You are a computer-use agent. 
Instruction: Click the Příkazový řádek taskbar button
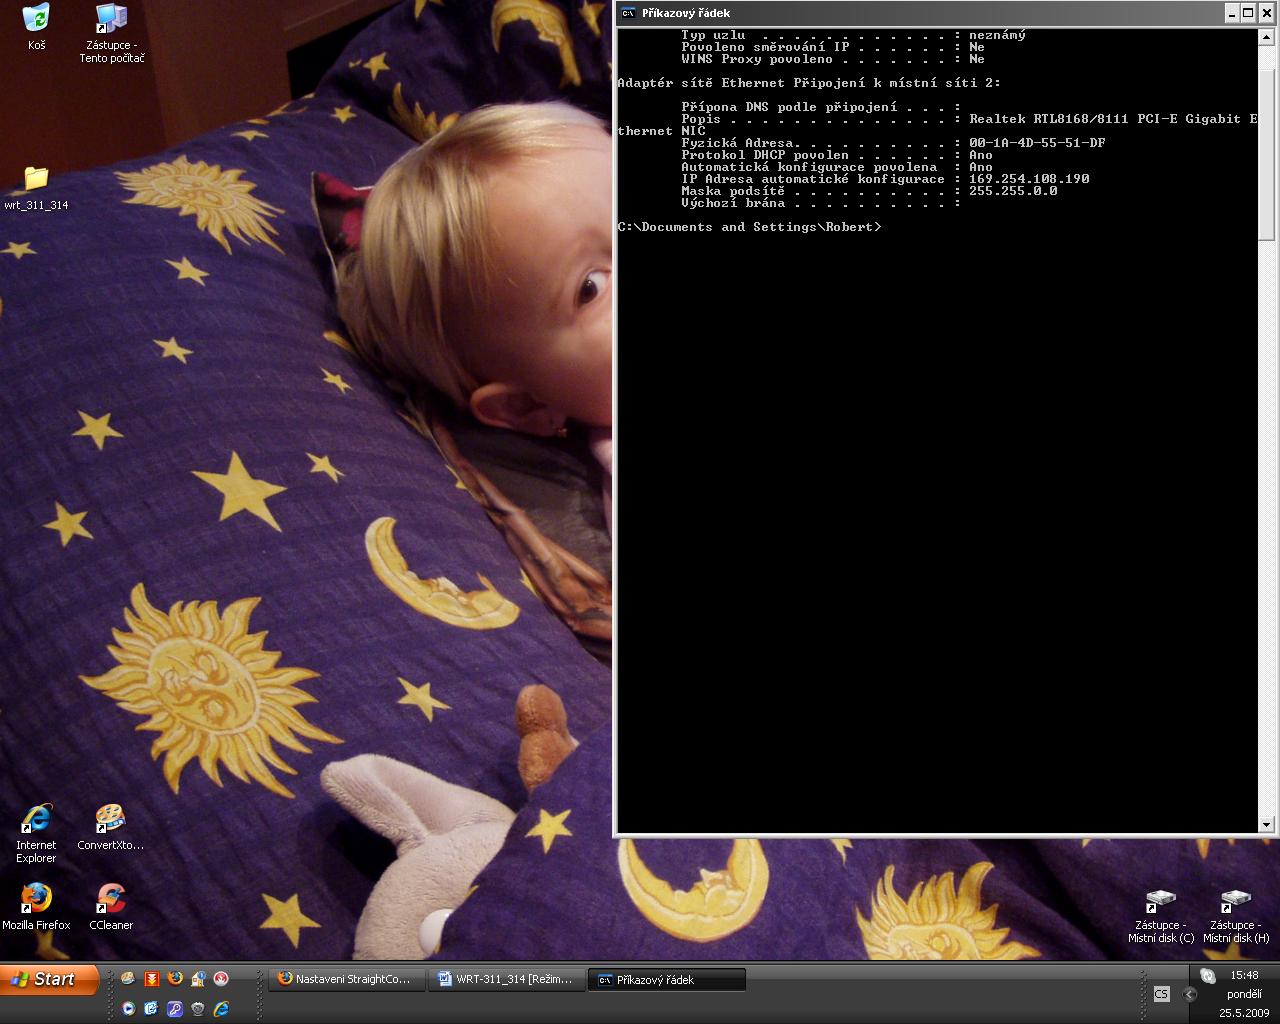pos(667,980)
